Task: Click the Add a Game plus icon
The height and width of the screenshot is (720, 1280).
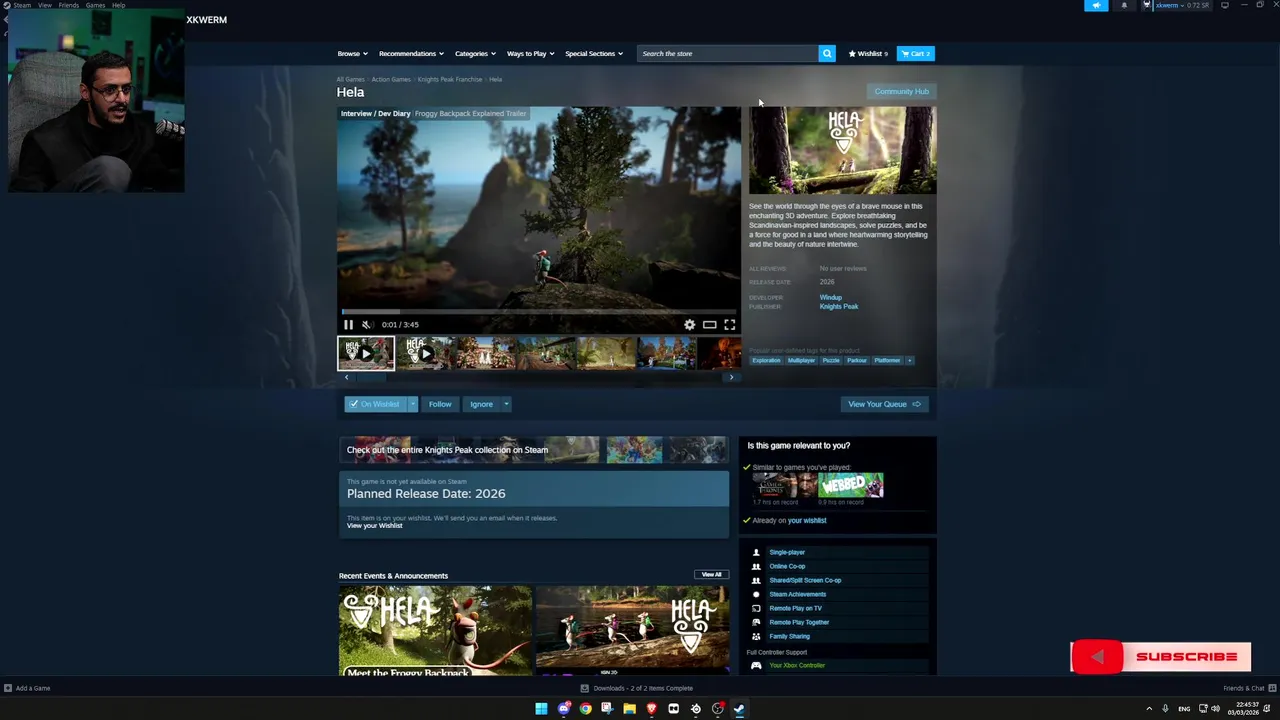Action: [8, 688]
